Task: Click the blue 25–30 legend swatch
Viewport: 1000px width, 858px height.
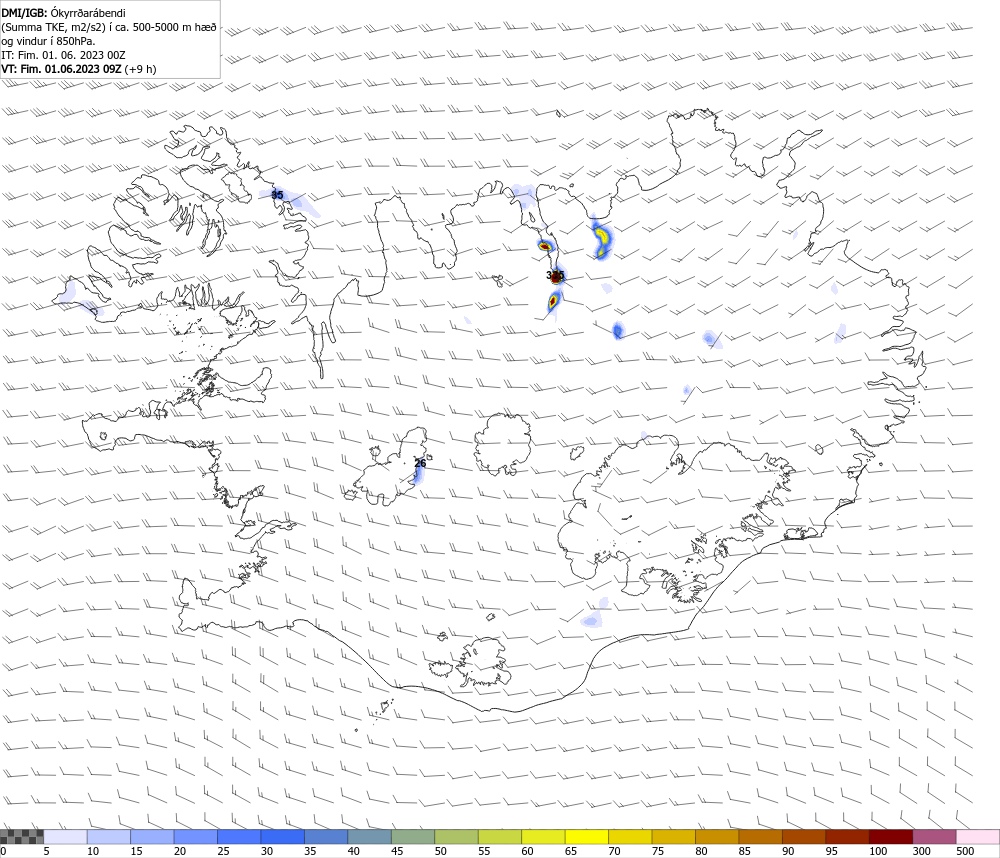Action: coord(239,837)
